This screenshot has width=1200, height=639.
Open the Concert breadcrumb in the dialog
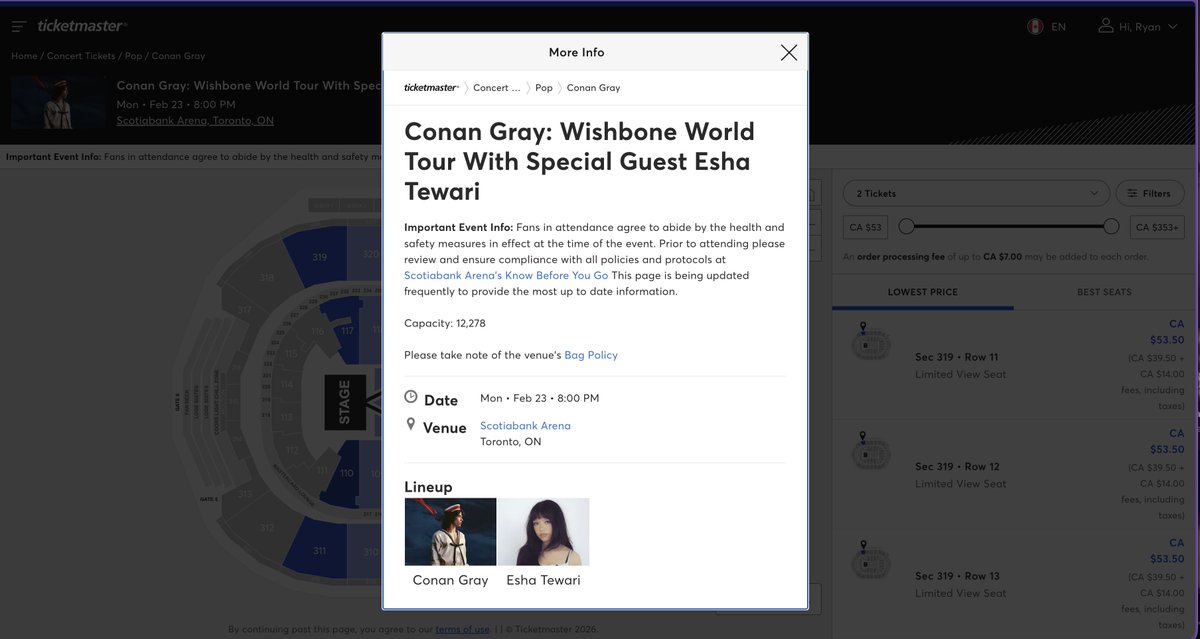pos(496,88)
